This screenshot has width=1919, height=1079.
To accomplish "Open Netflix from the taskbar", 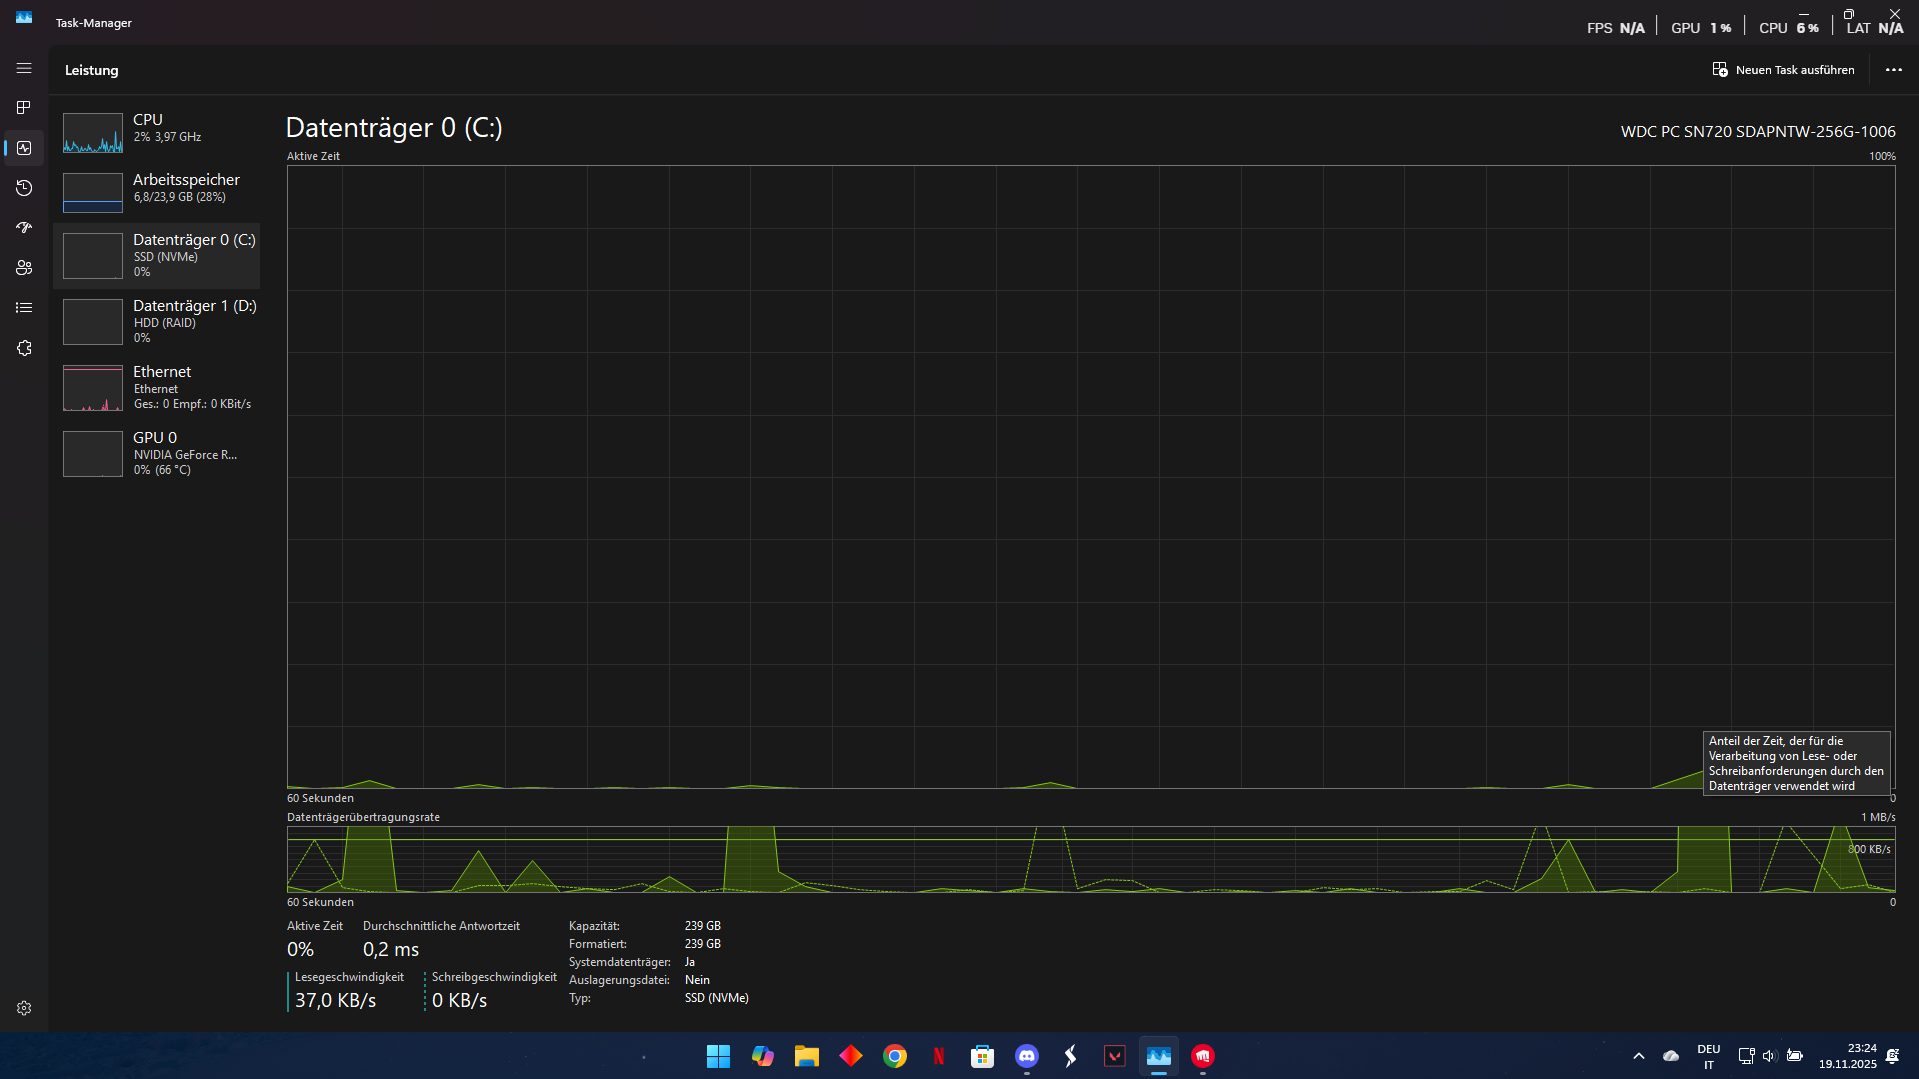I will (939, 1056).
